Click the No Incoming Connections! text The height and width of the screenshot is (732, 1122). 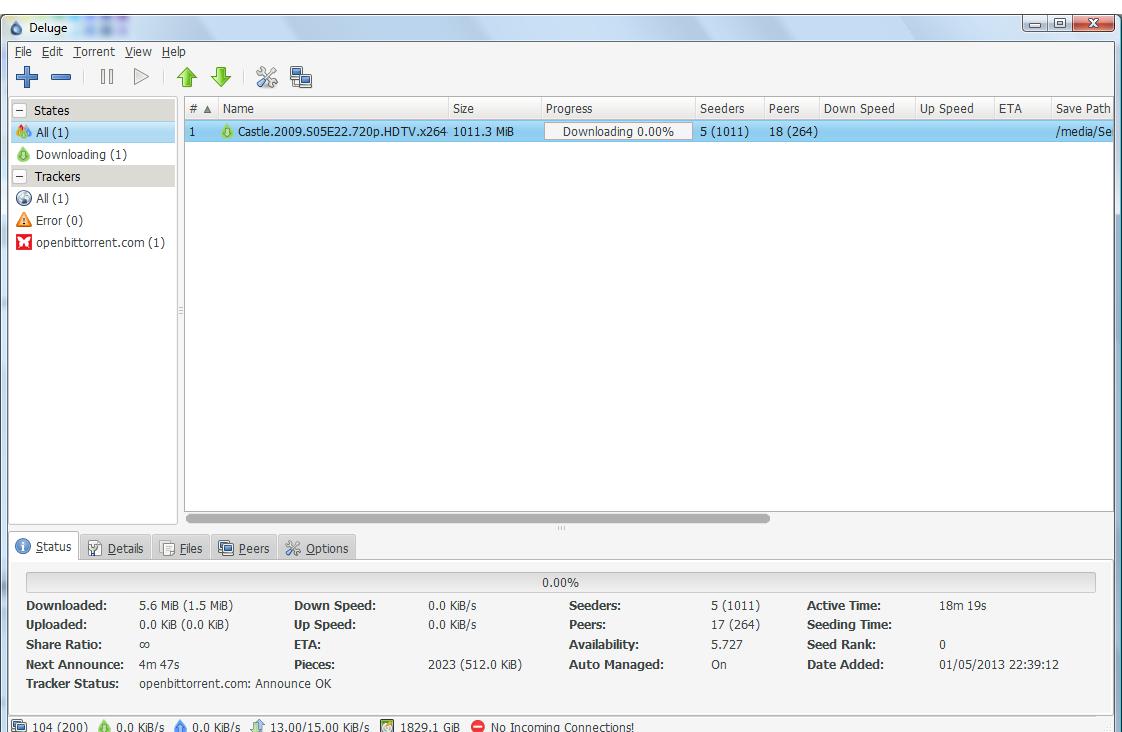pyautogui.click(x=562, y=726)
